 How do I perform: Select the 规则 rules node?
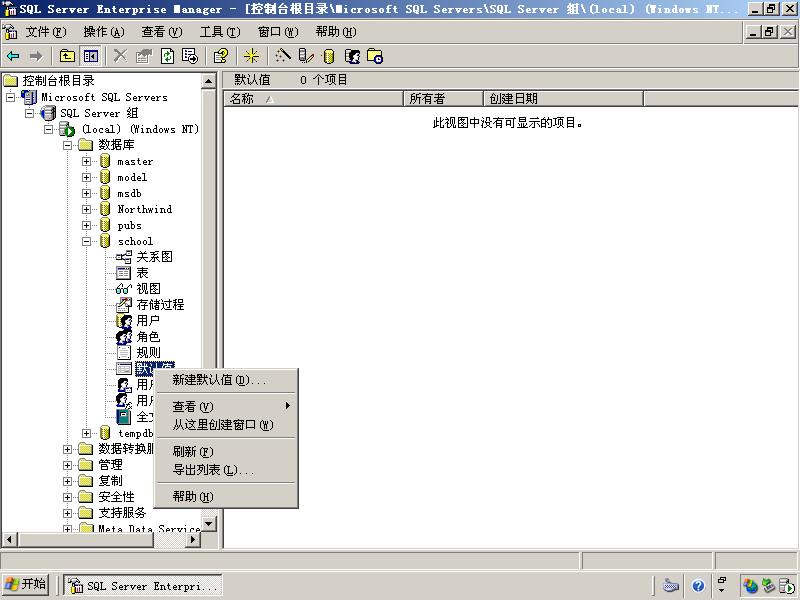coord(148,353)
